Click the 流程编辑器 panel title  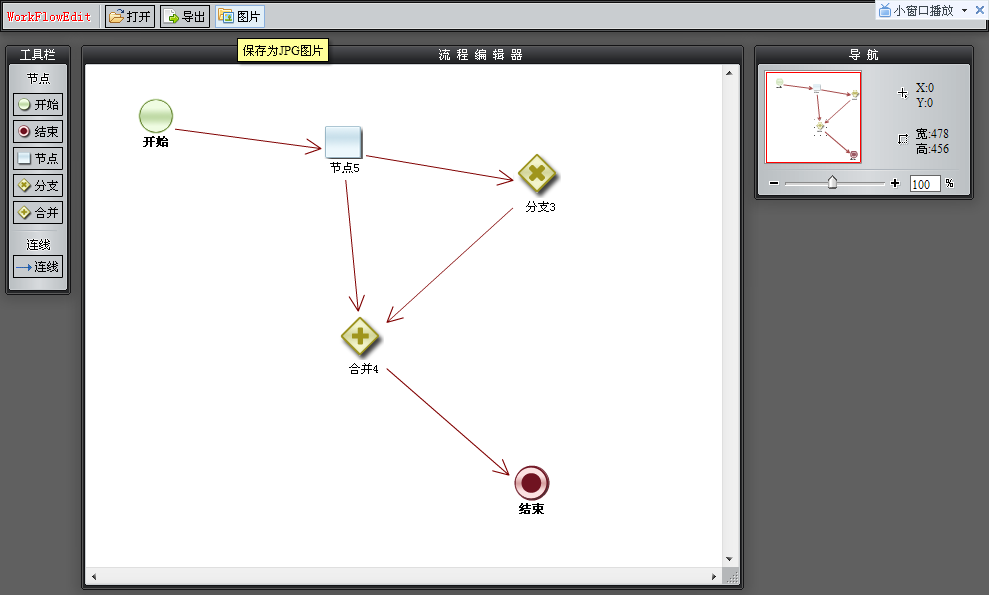tap(481, 55)
